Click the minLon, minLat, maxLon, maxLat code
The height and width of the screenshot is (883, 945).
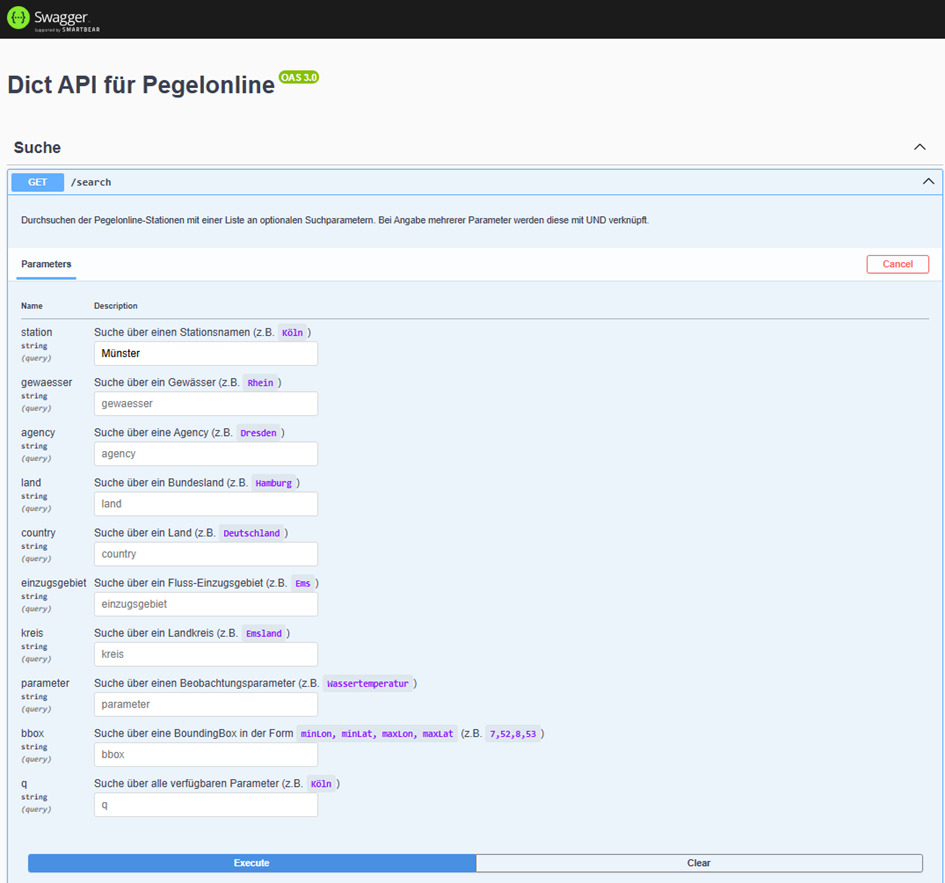click(377, 734)
